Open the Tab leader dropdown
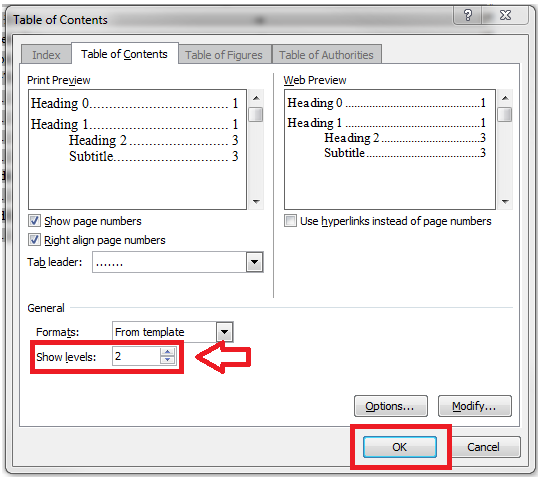The height and width of the screenshot is (480, 538). click(254, 262)
